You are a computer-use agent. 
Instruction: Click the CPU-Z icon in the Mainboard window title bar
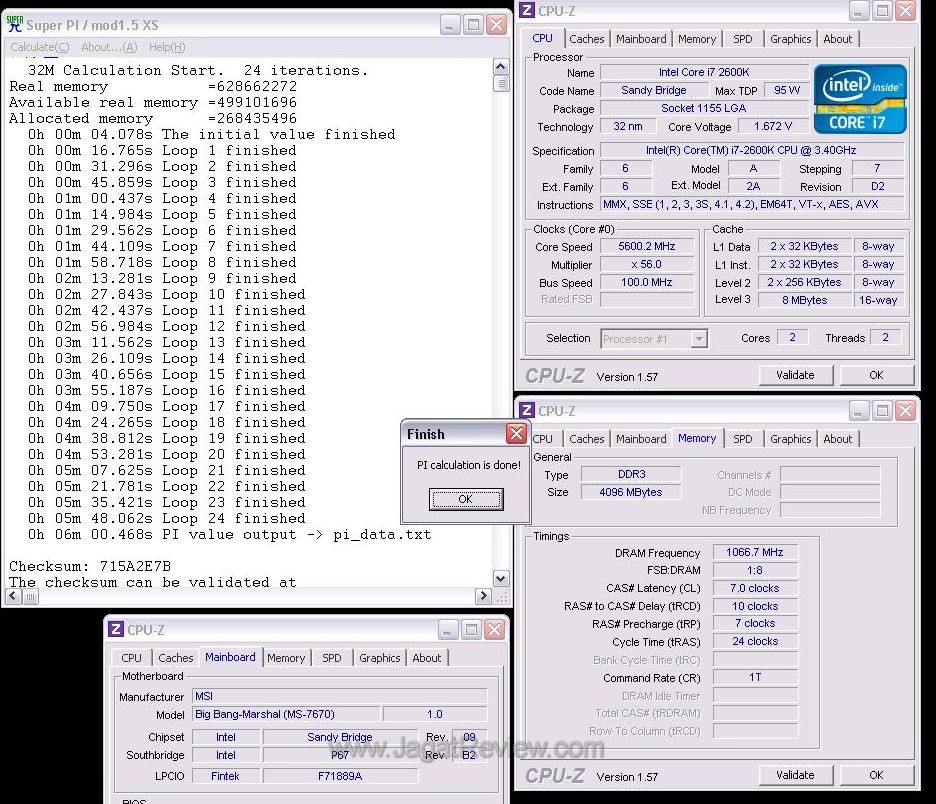pos(116,630)
